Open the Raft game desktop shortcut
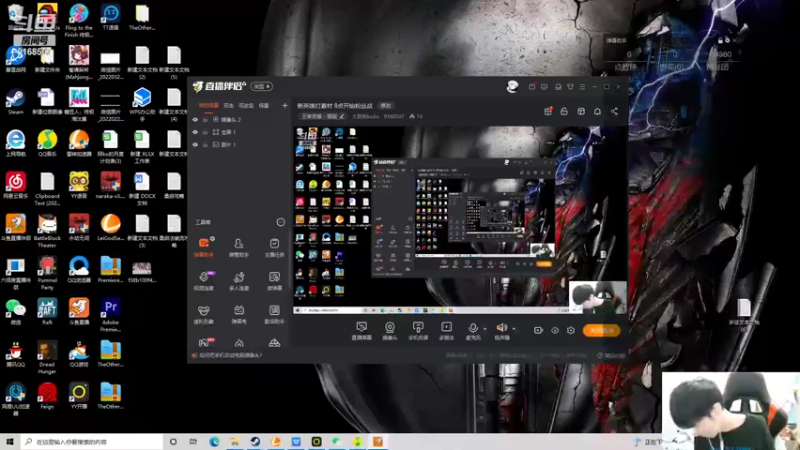The image size is (800, 450). coord(47,311)
